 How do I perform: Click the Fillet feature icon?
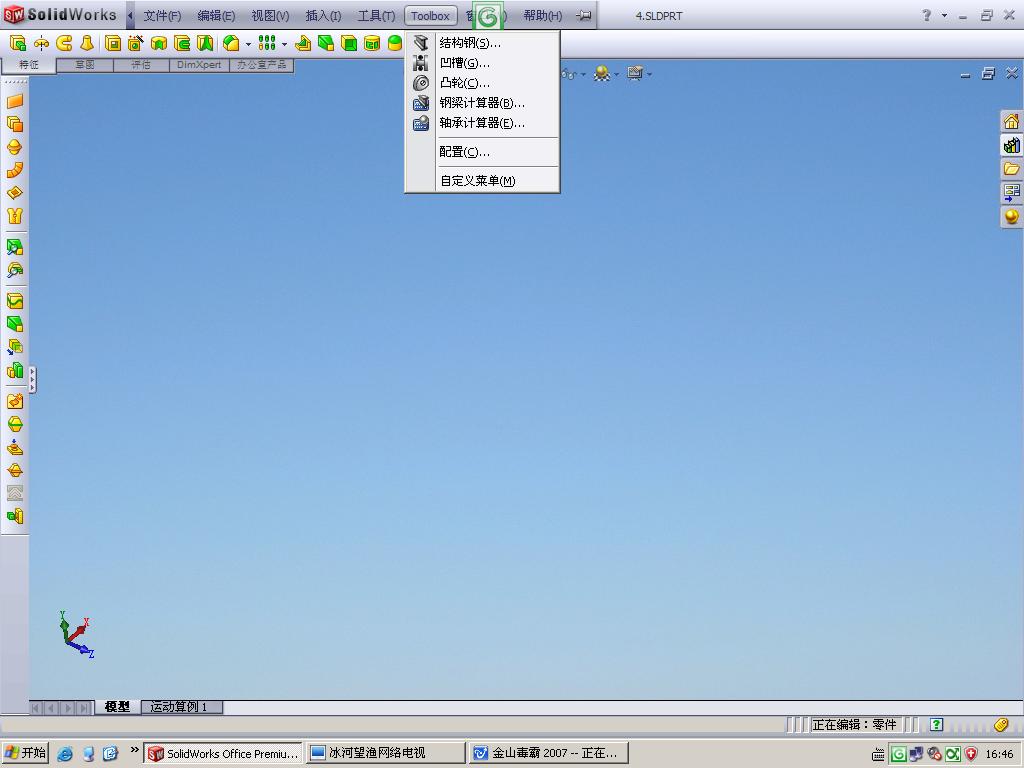(231, 44)
